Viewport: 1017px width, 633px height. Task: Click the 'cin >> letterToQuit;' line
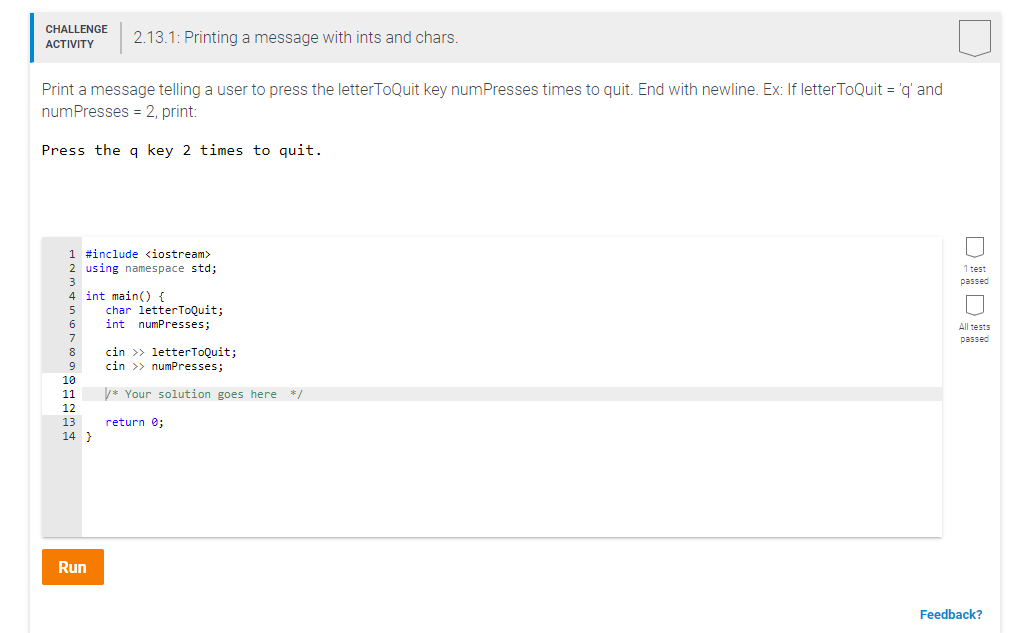(x=170, y=351)
